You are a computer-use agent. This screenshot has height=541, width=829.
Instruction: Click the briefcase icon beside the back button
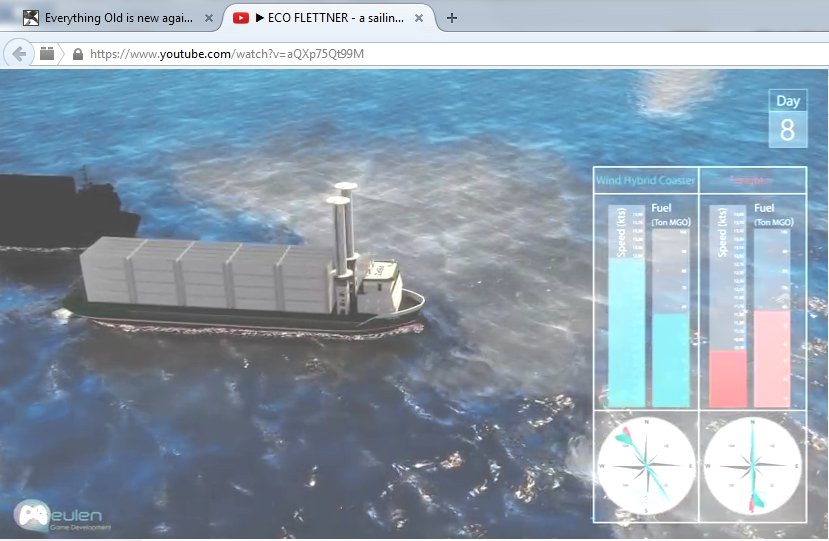[47, 54]
